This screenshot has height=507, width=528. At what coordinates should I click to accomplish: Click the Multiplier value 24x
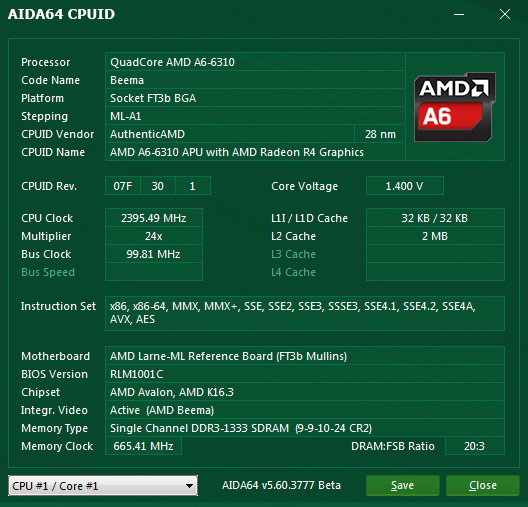[x=154, y=236]
